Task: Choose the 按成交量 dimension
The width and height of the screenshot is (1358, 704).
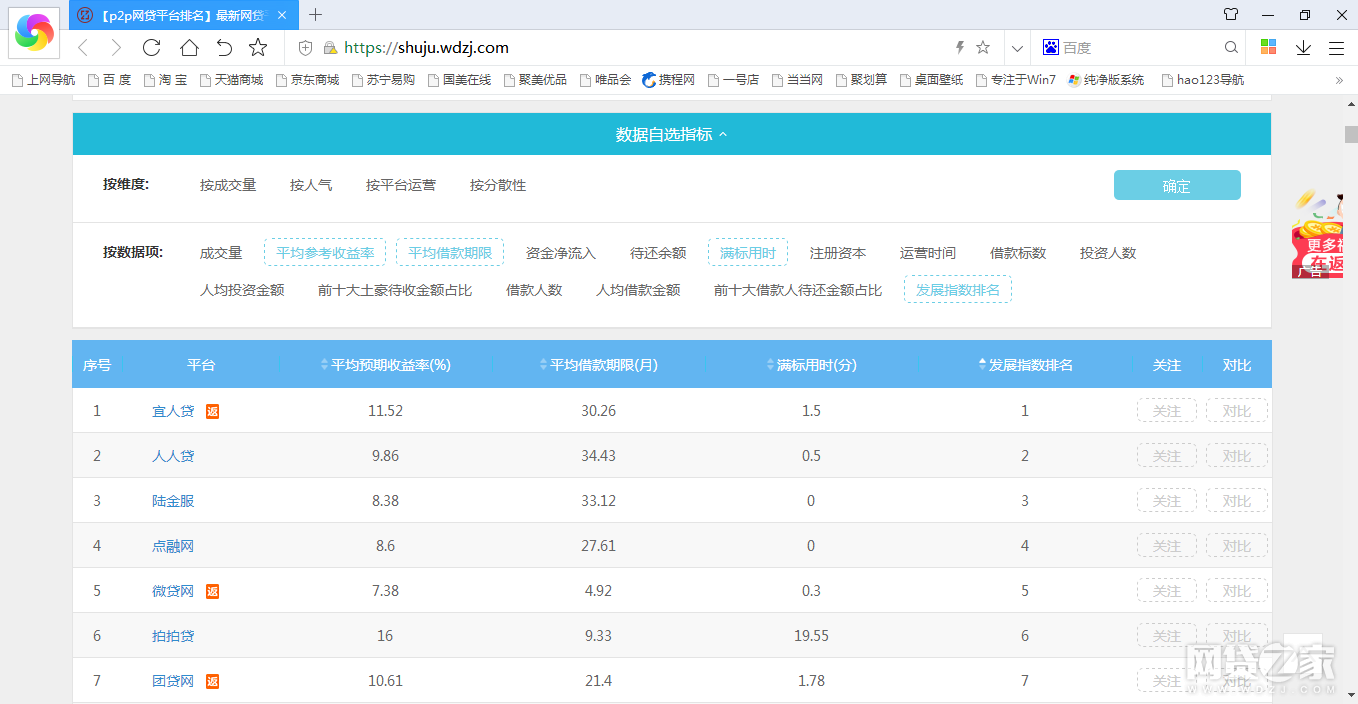Action: click(x=228, y=185)
